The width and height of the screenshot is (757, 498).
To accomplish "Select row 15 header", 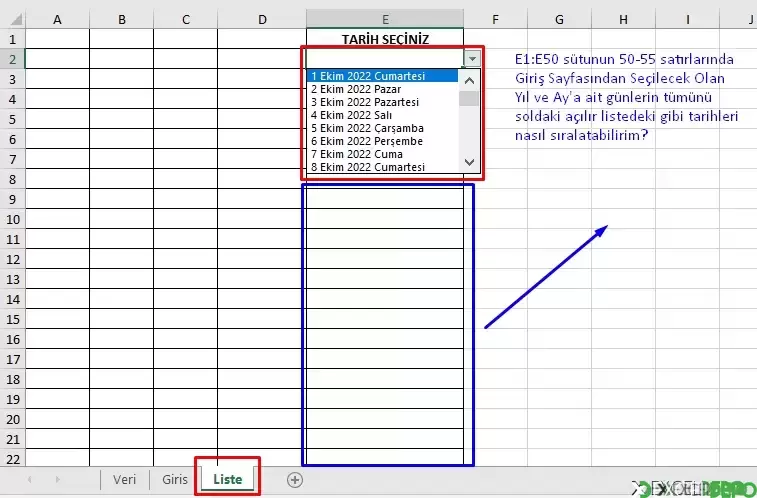I will coord(13,319).
